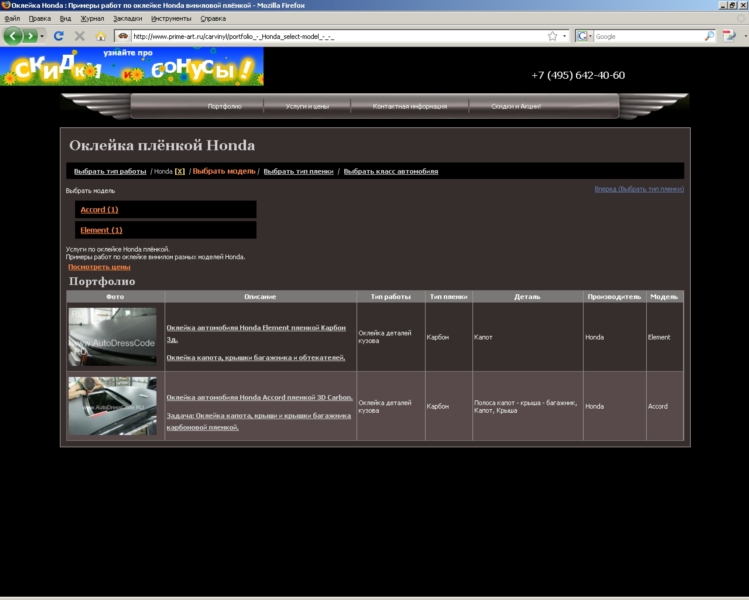Focus the URL address field
Image resolution: width=749 pixels, height=600 pixels.
coord(338,36)
